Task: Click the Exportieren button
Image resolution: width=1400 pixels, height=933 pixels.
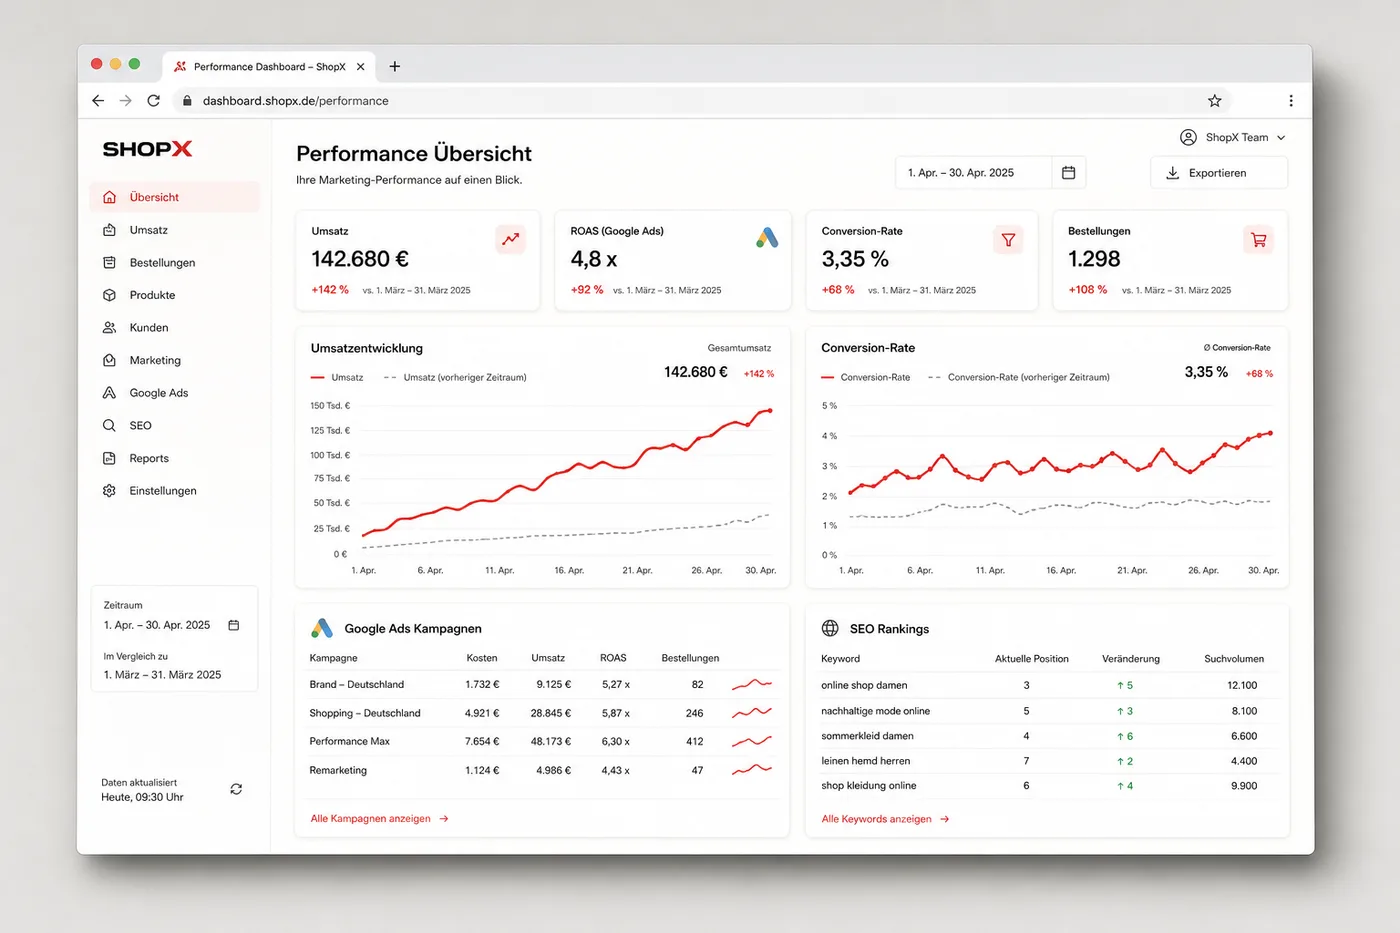Action: click(x=1219, y=173)
